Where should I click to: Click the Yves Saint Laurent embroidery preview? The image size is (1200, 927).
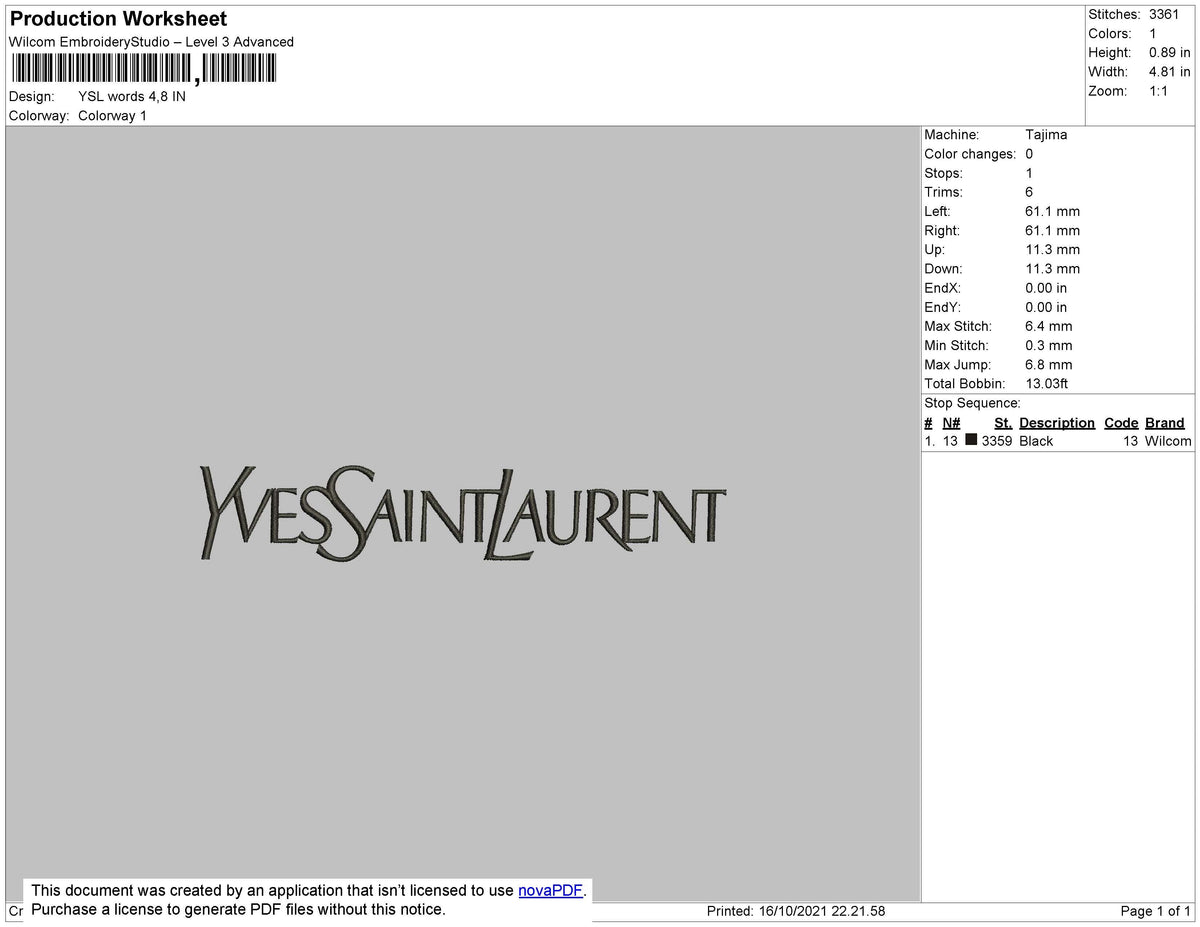(460, 515)
